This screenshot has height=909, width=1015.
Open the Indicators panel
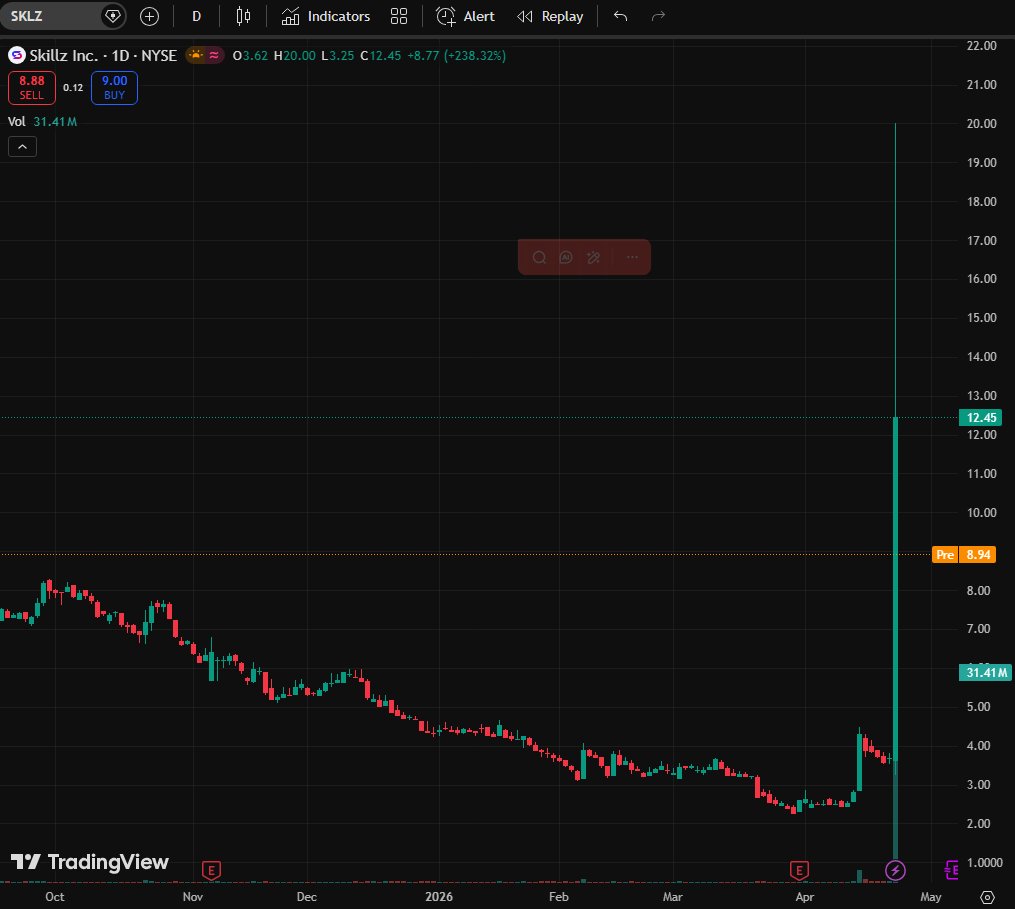click(325, 16)
